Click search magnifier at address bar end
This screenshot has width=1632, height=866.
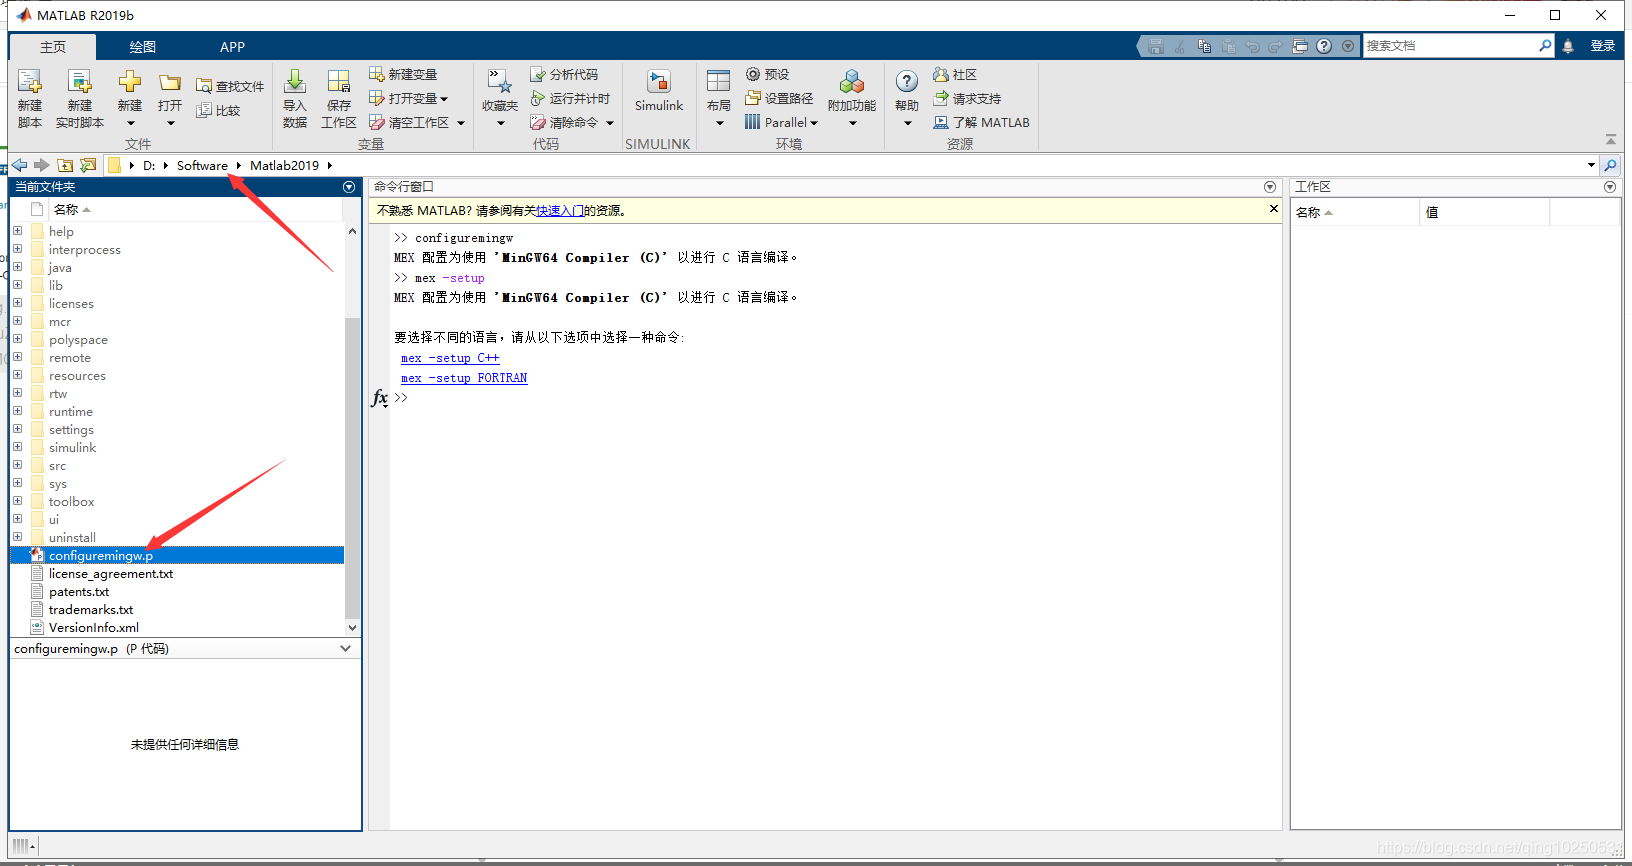coord(1610,165)
